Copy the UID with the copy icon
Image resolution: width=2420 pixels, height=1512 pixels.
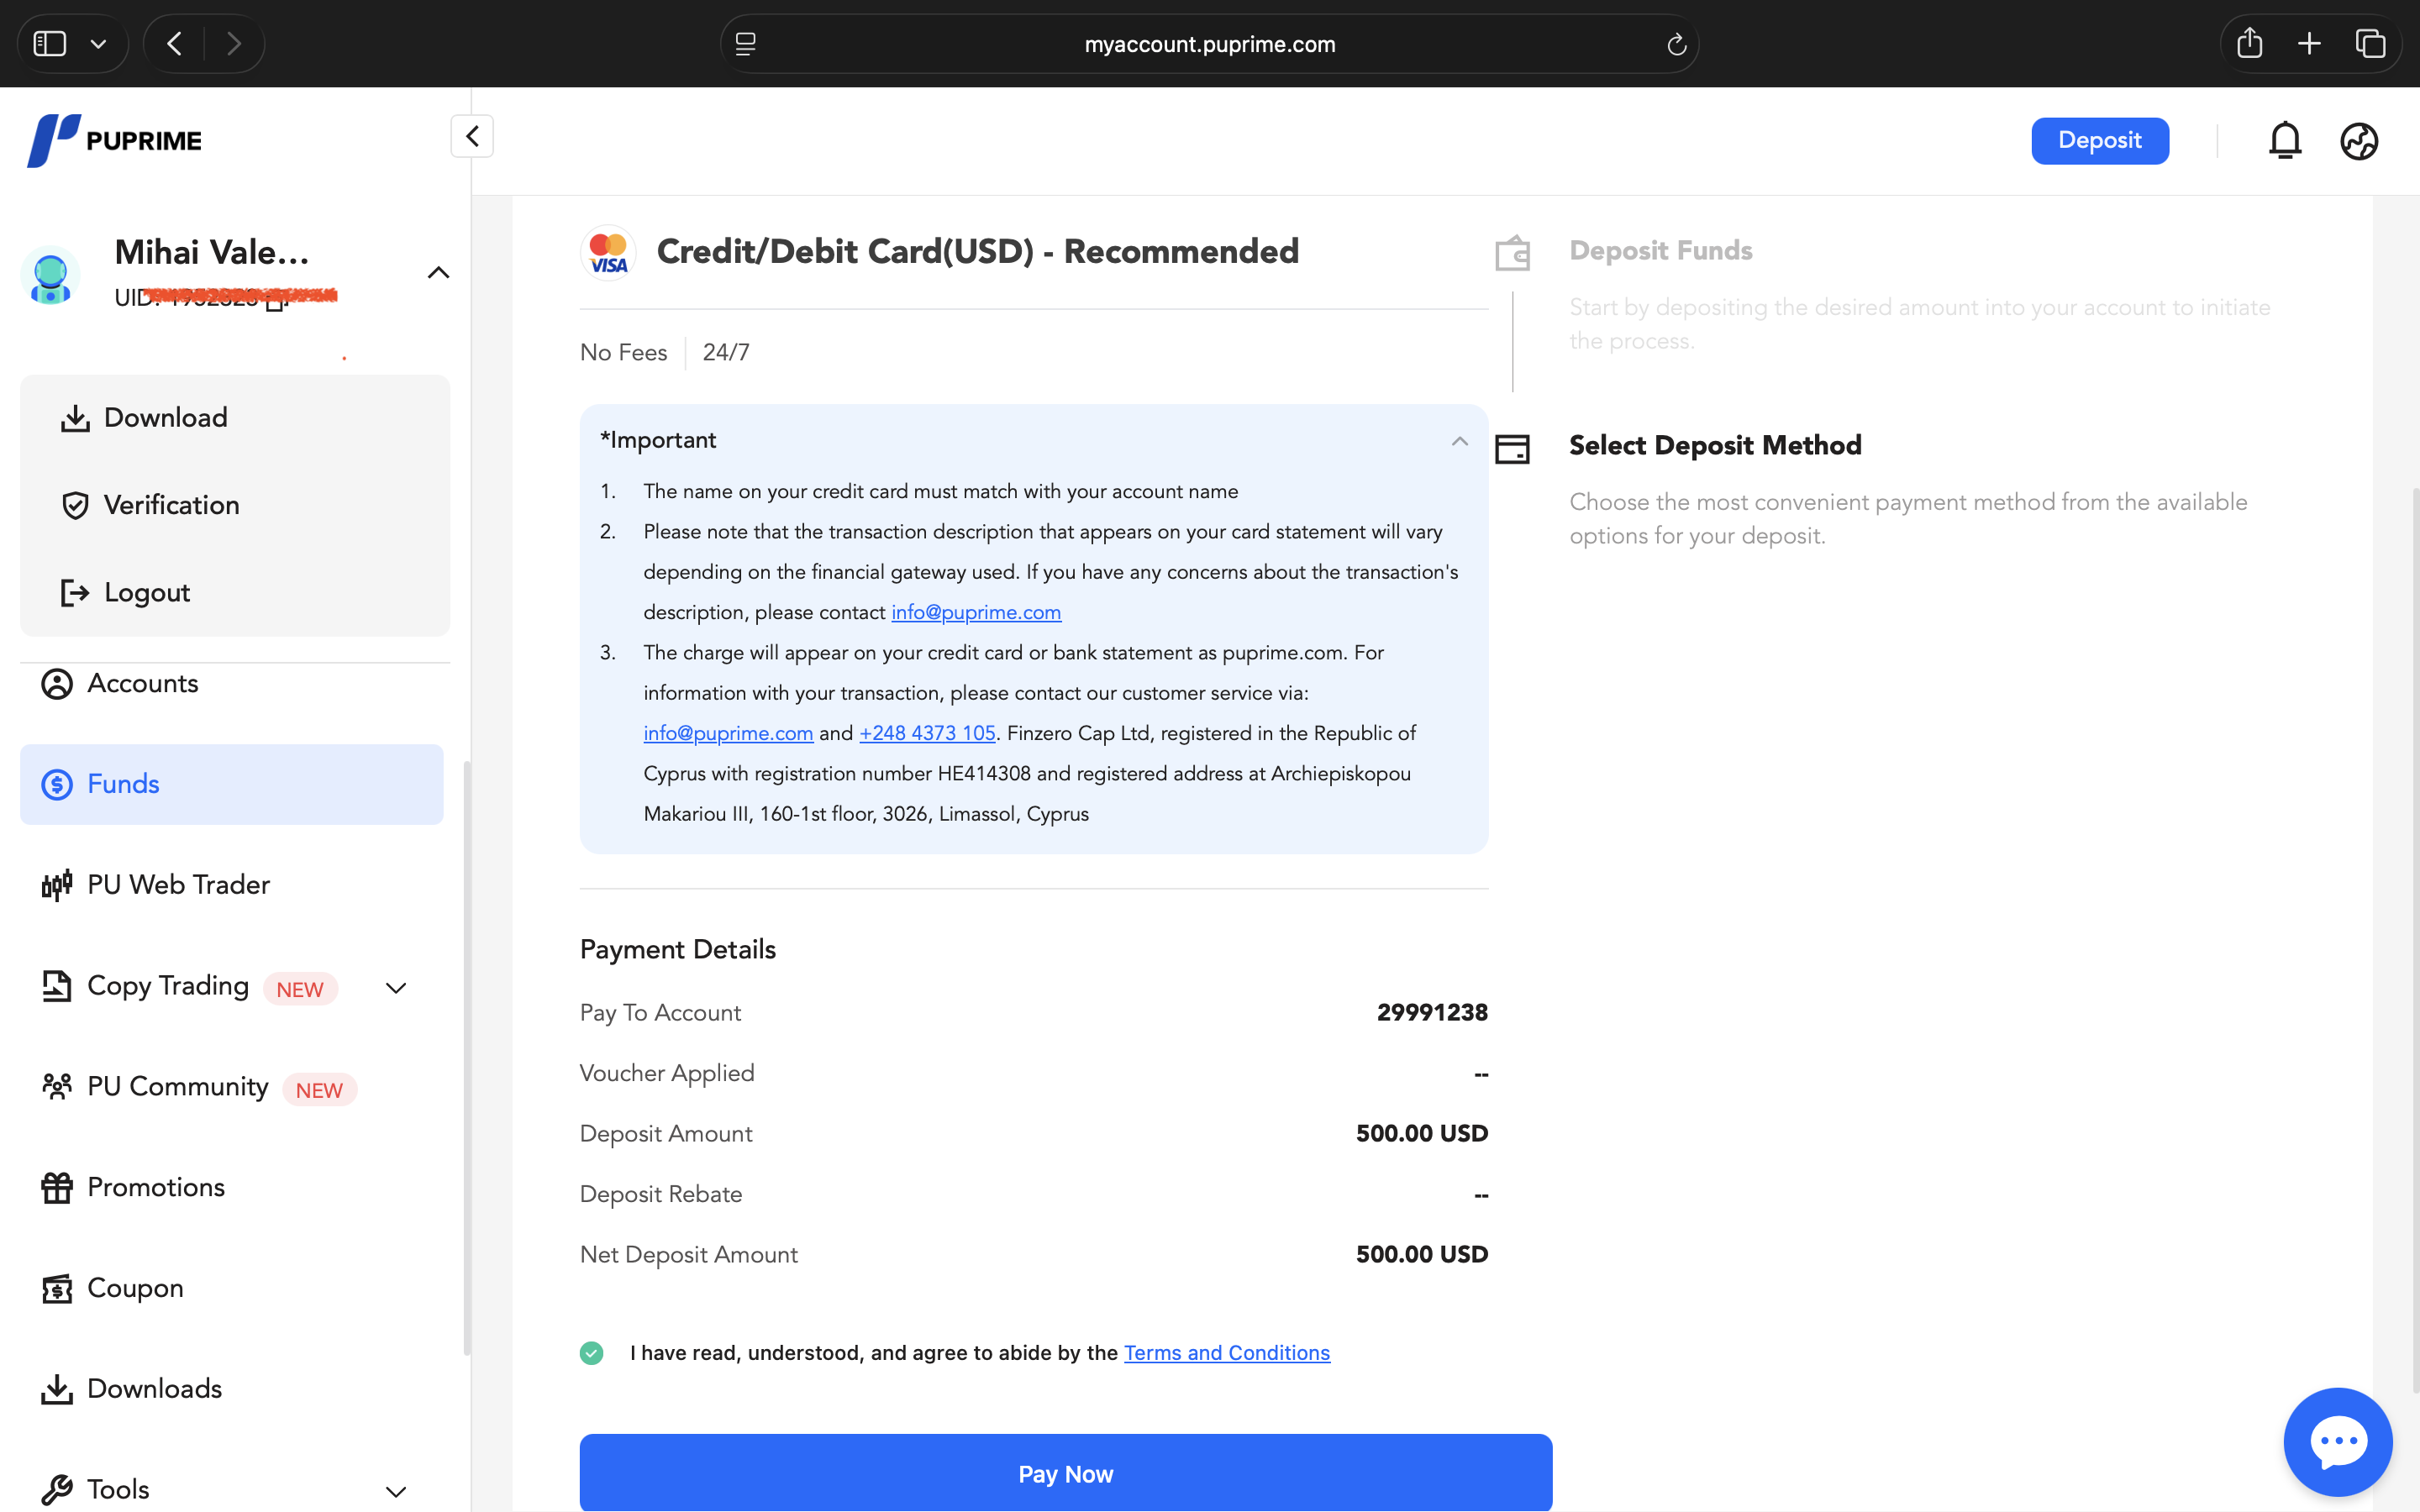275,300
